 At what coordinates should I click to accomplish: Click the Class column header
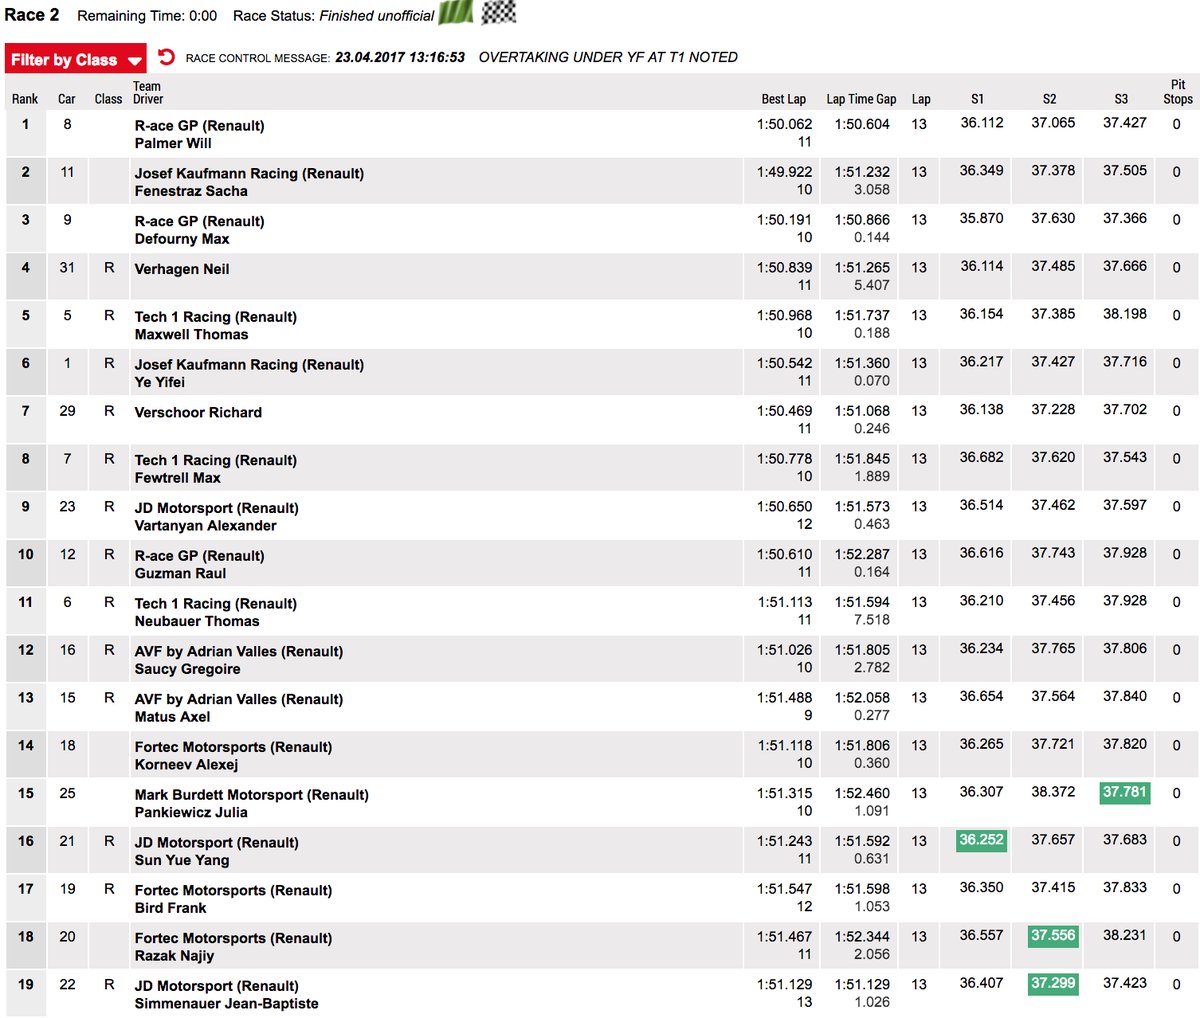pos(108,99)
